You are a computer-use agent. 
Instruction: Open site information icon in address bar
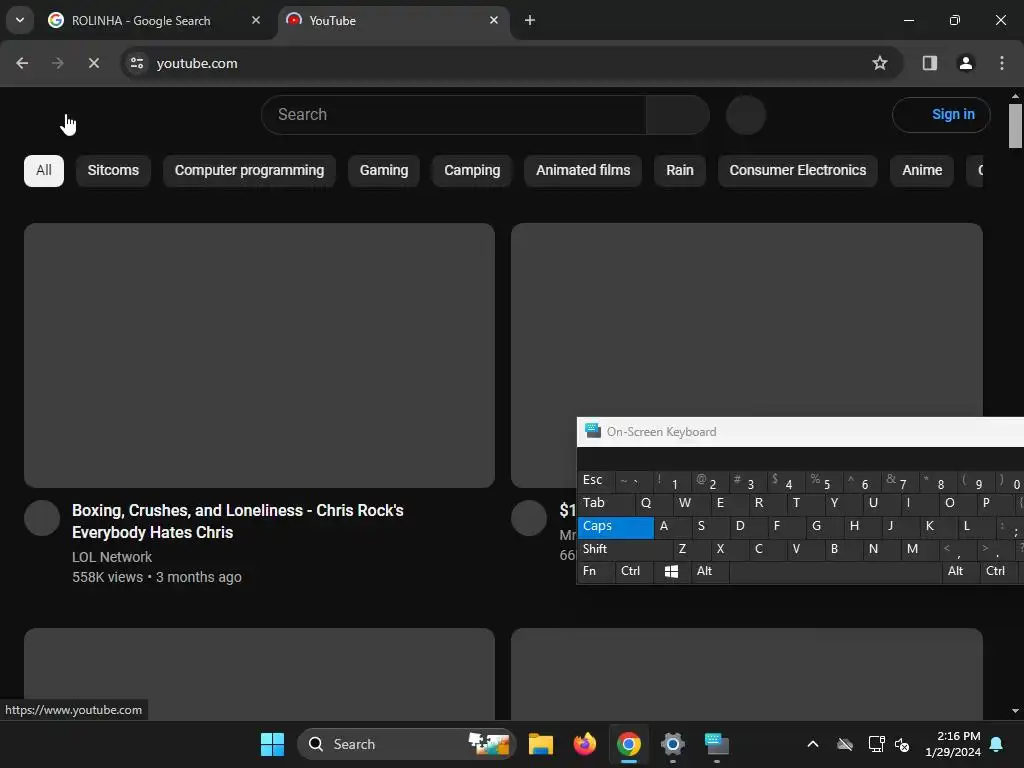coord(137,63)
